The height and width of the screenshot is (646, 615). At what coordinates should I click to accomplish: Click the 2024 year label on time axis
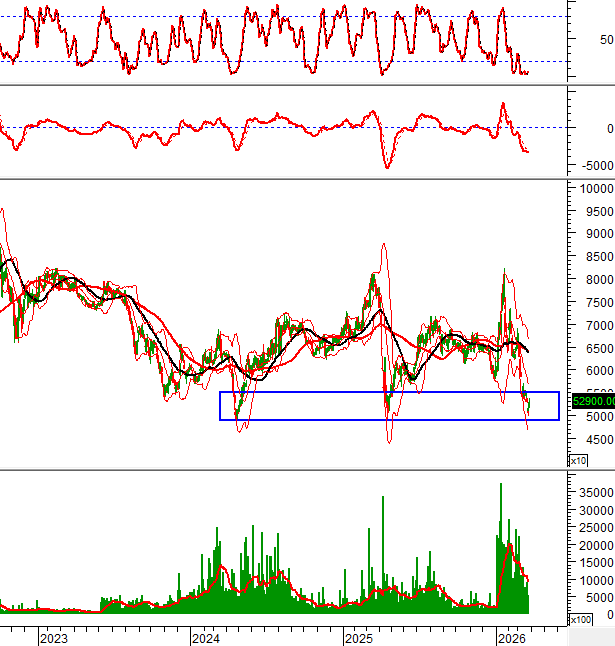[206, 637]
